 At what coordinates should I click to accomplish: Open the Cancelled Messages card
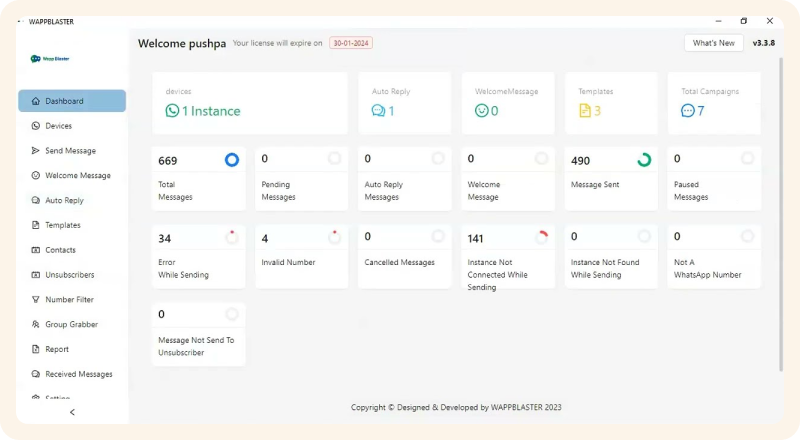coord(405,257)
